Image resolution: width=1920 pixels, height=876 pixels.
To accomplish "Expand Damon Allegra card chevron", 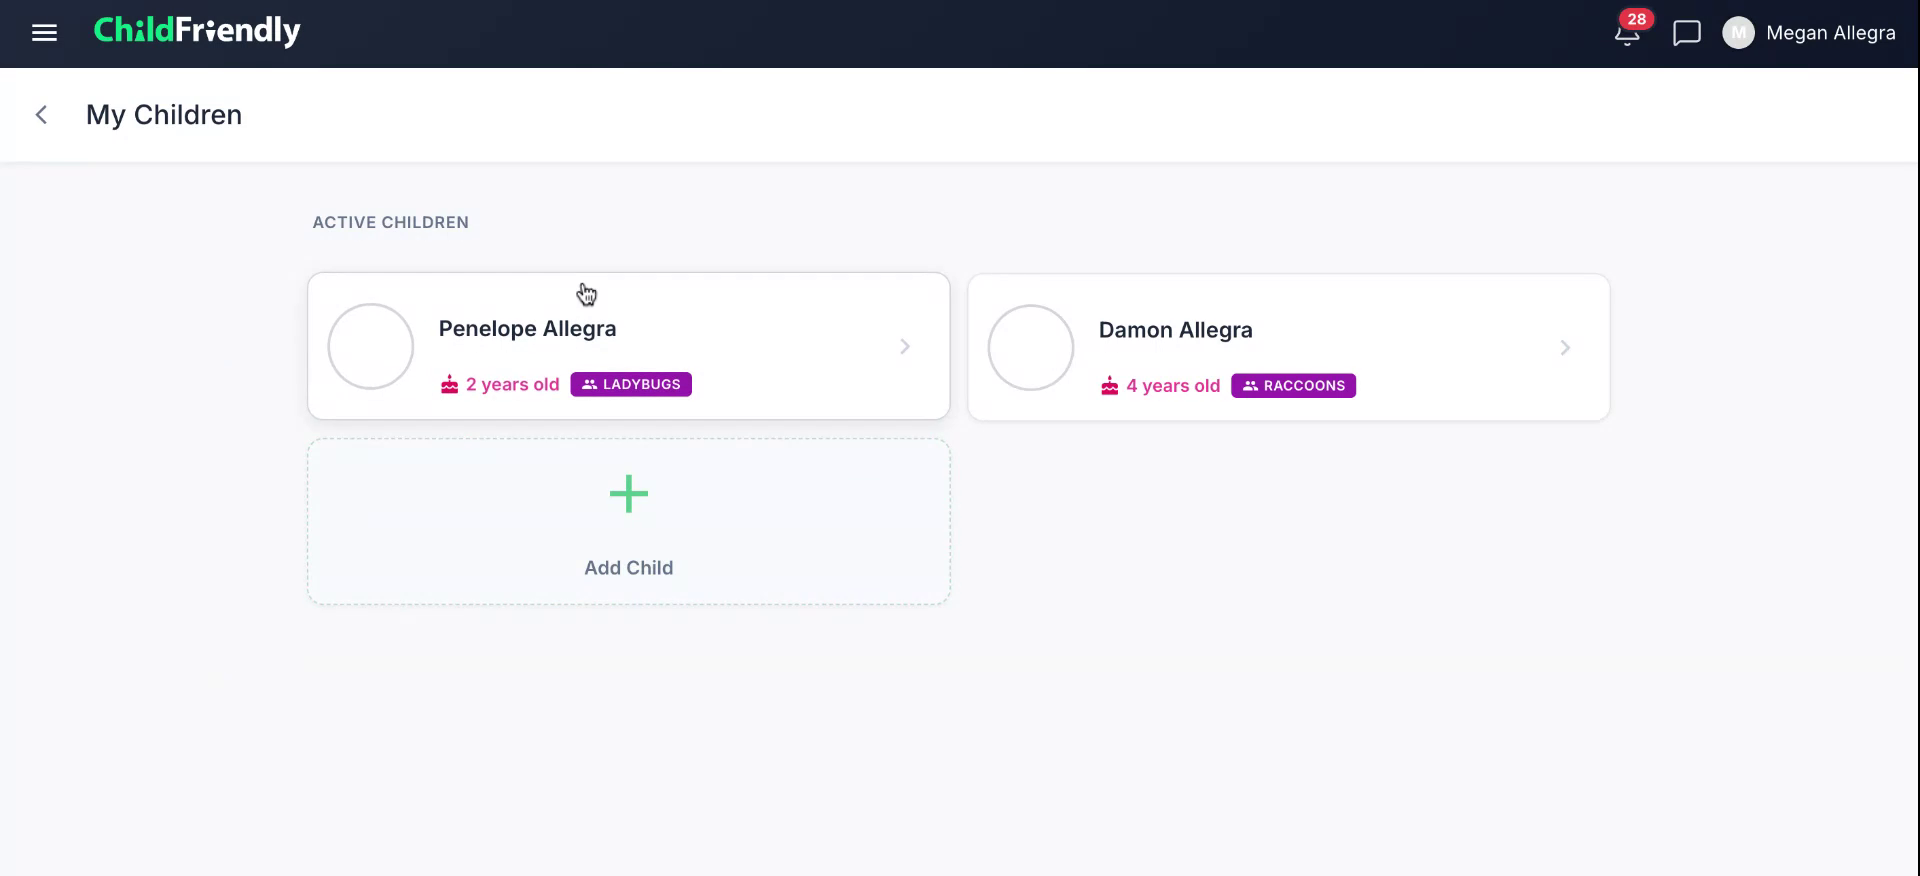I will point(1565,348).
